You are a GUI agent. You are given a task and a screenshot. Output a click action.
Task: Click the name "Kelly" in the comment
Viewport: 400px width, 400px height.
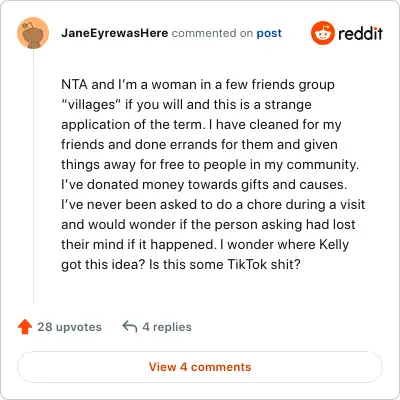click(334, 245)
